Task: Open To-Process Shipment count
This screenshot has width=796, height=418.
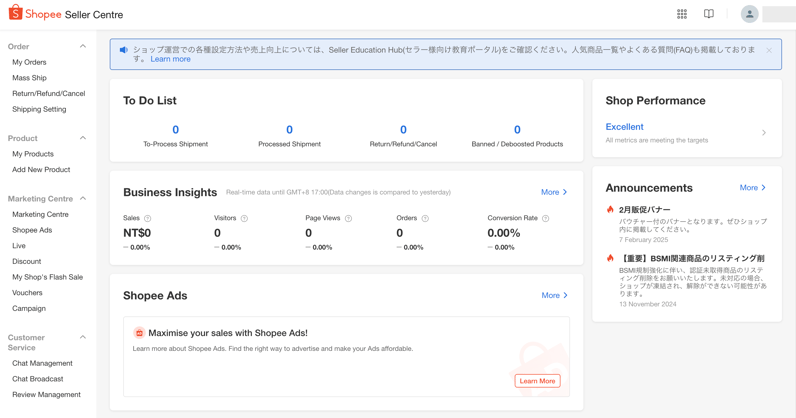Action: pyautogui.click(x=175, y=130)
